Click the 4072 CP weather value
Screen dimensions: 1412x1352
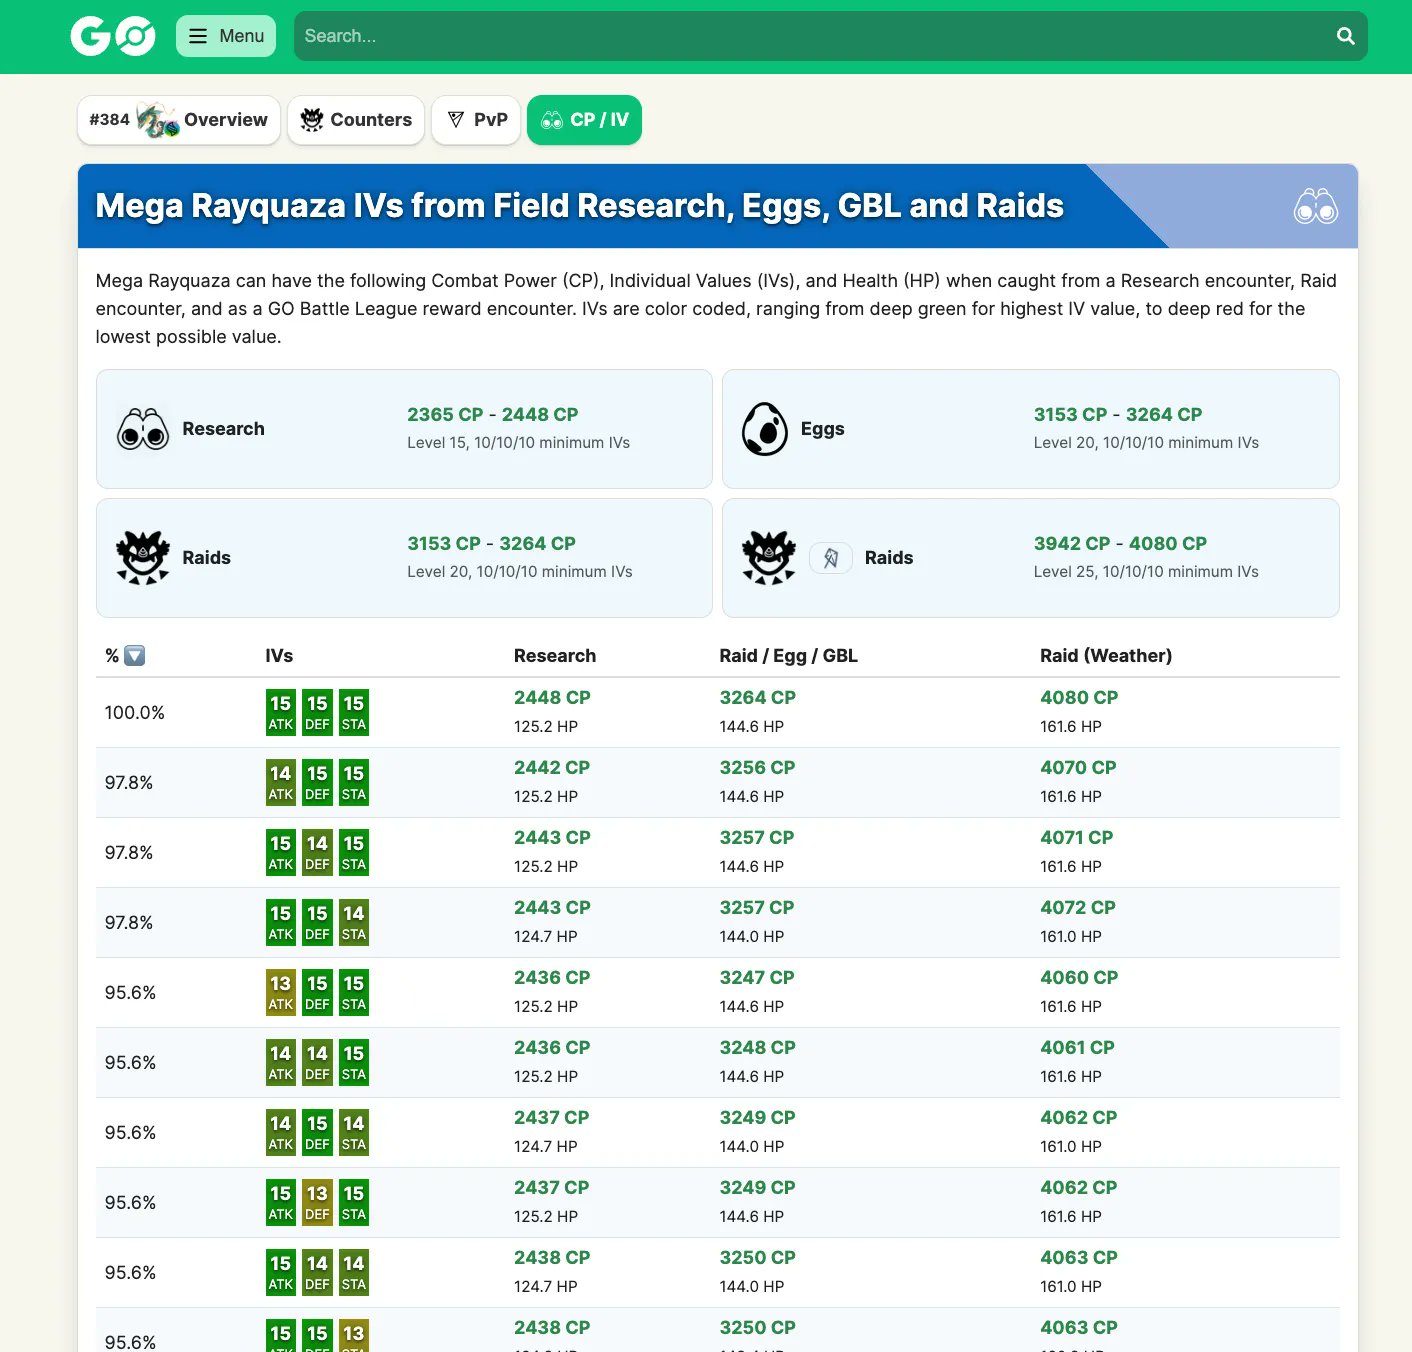(1078, 908)
